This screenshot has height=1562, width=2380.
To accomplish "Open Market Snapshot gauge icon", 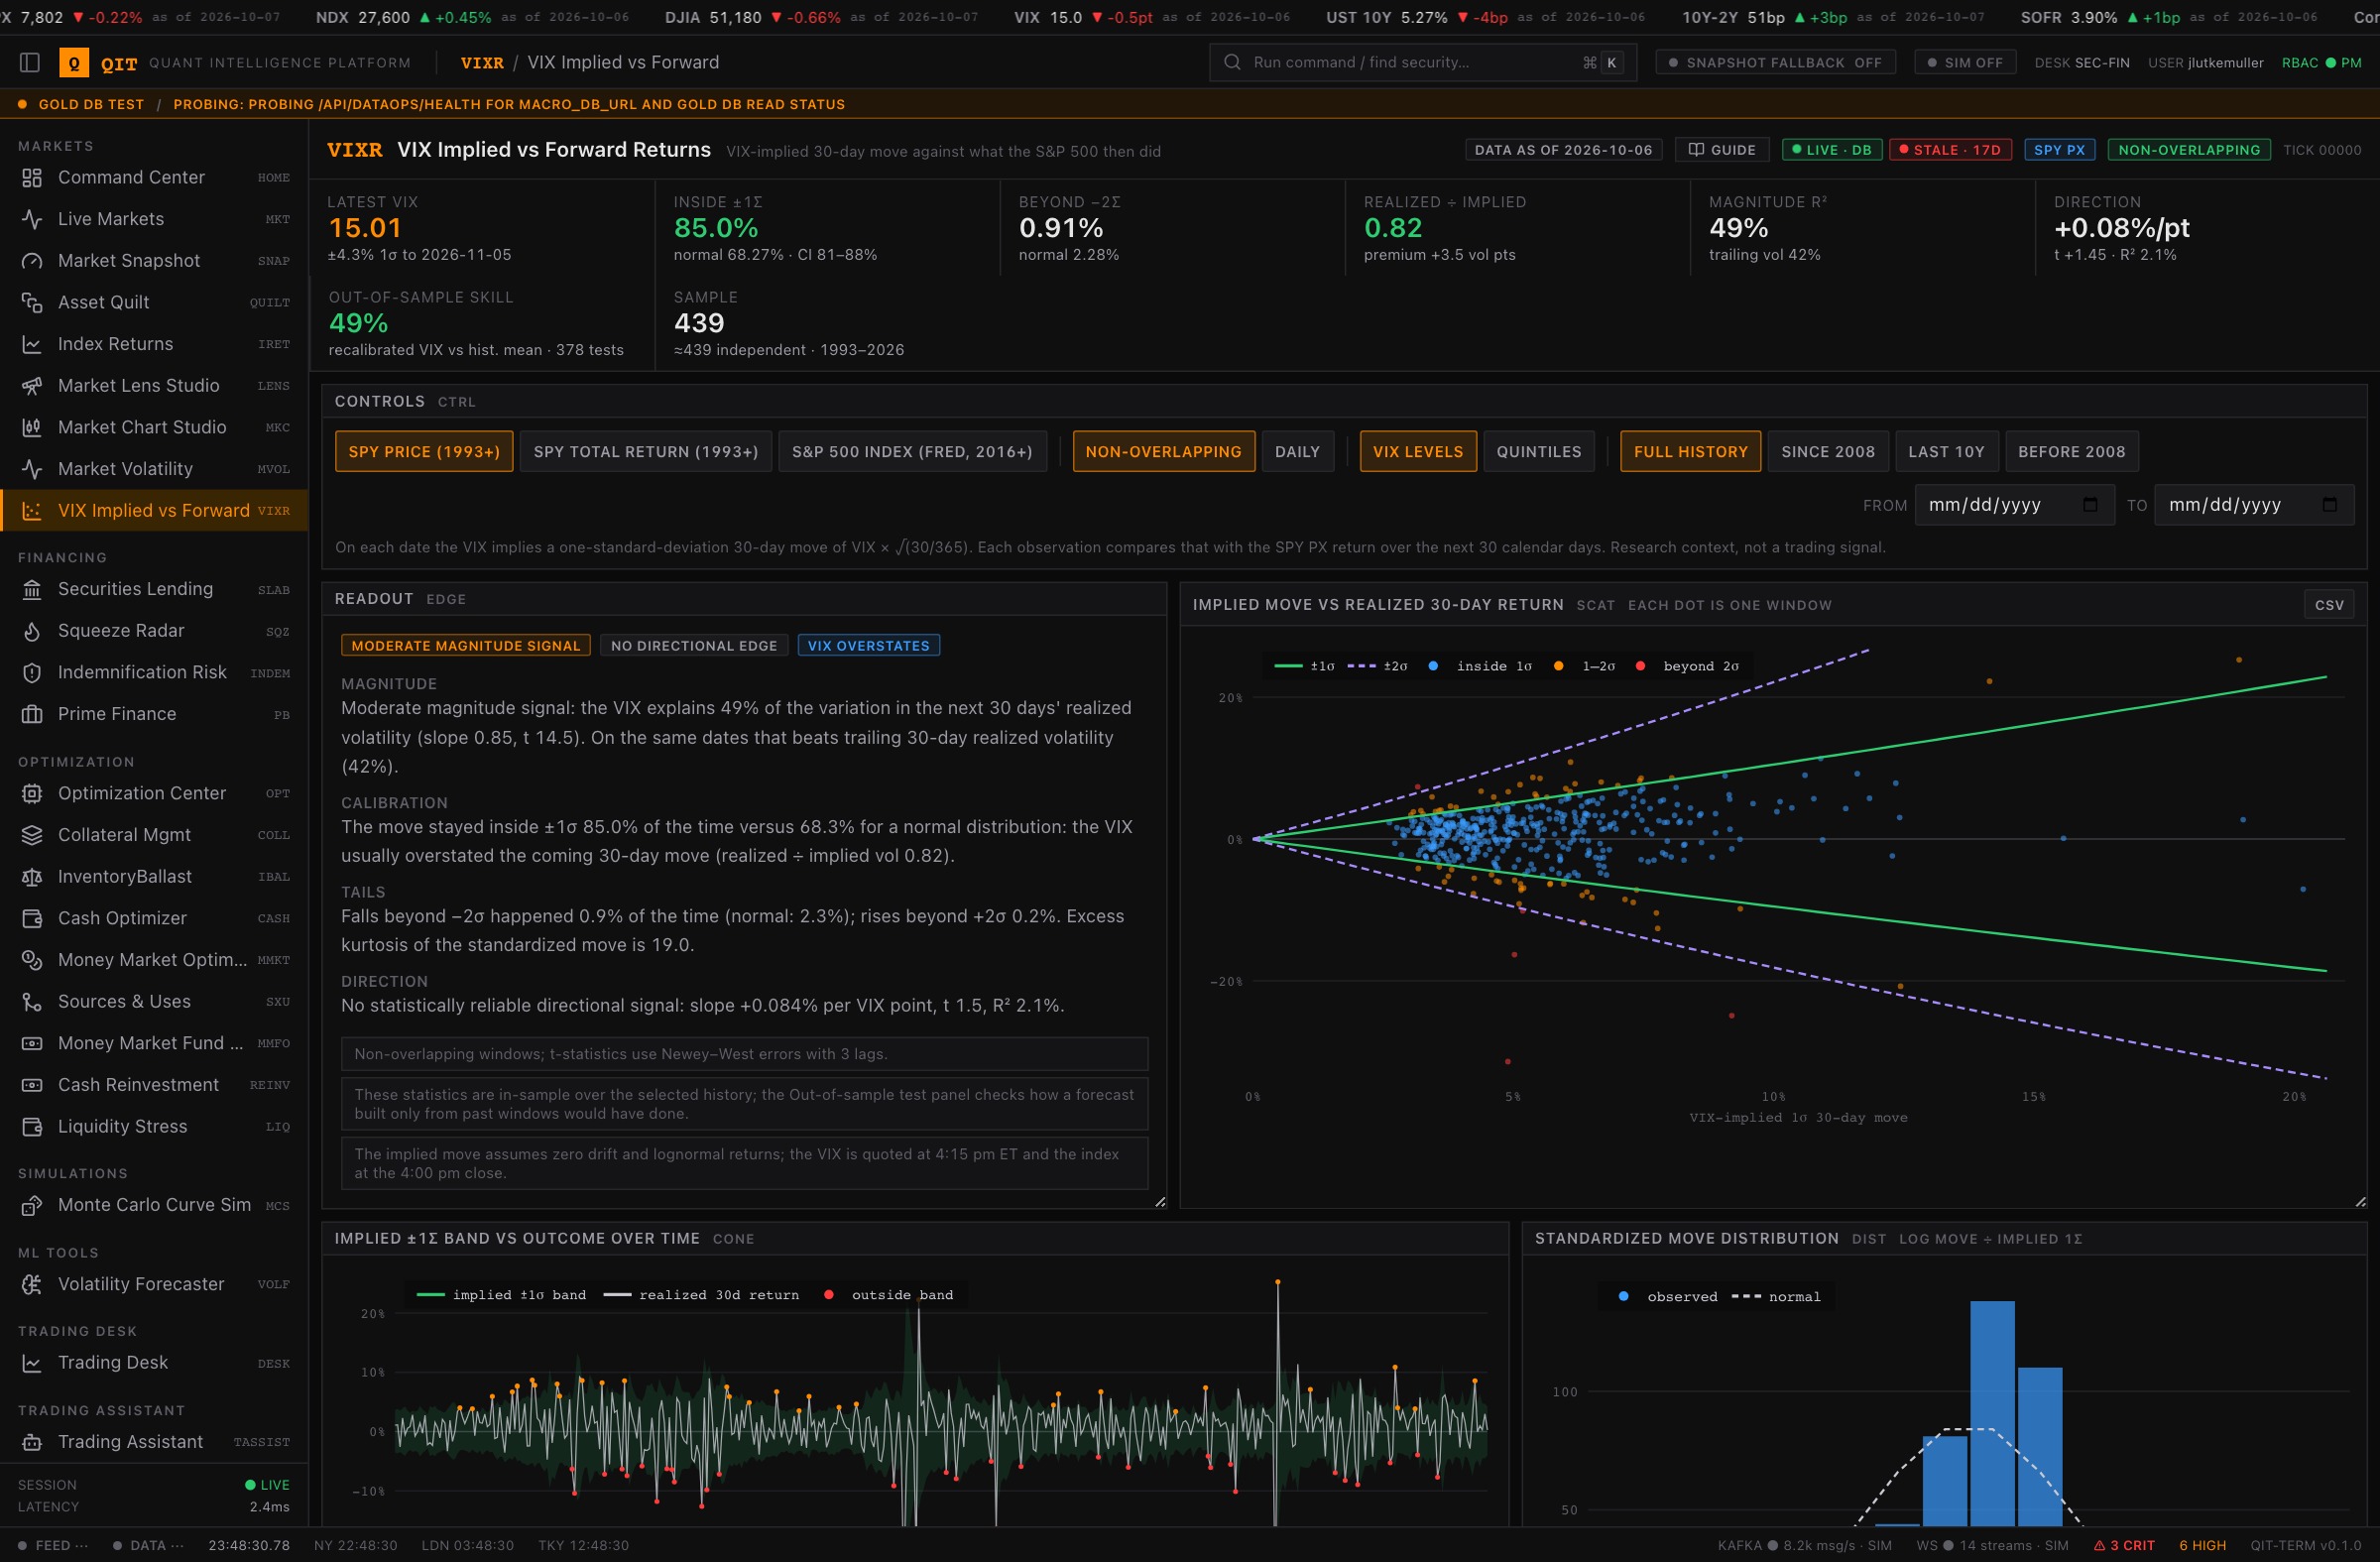I will pyautogui.click(x=32, y=261).
